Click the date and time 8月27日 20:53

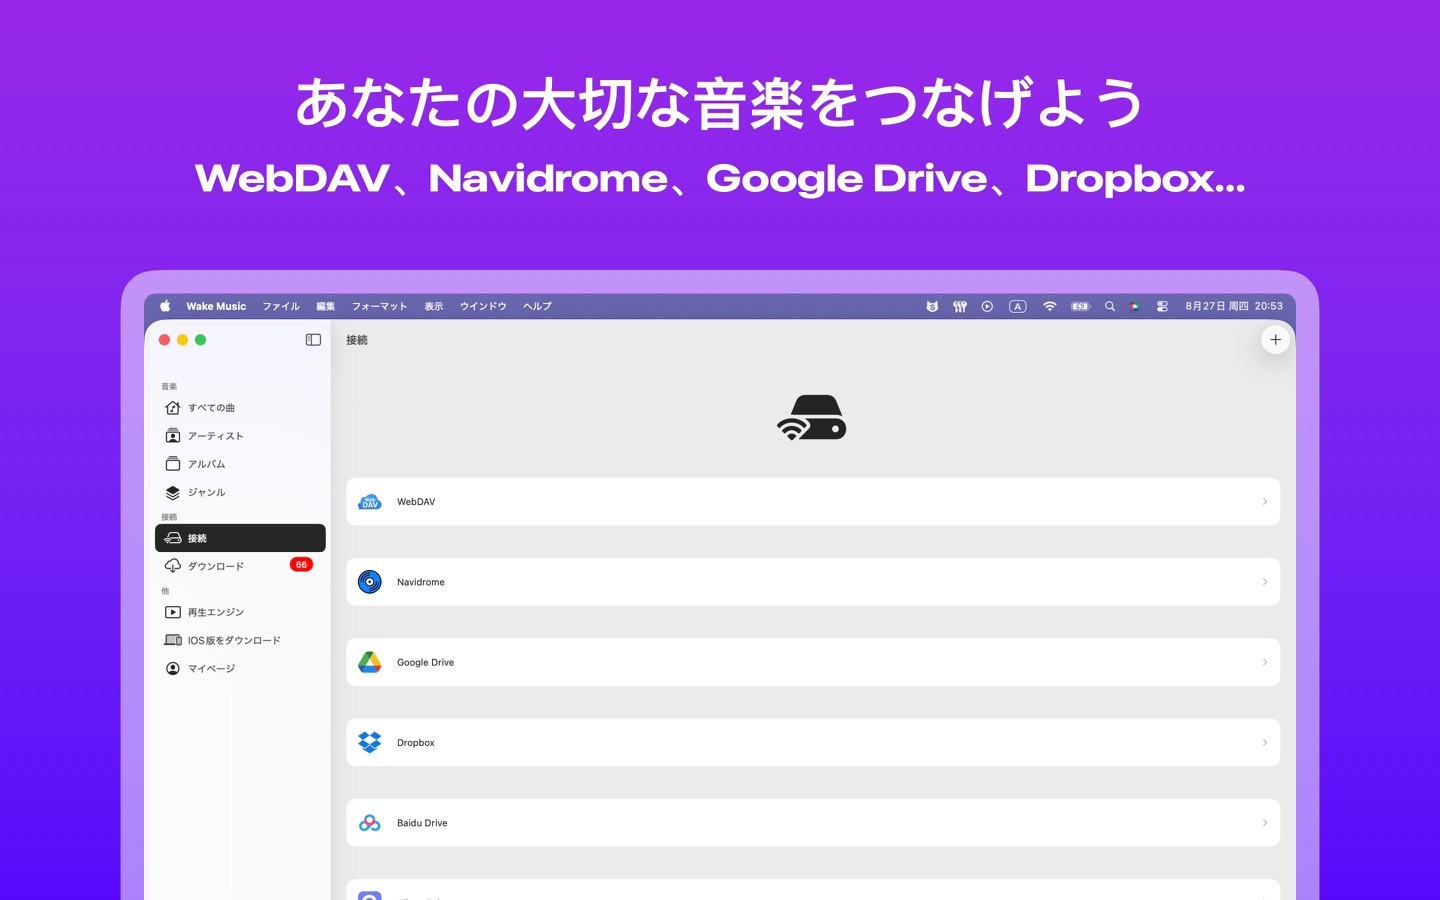tap(1234, 306)
